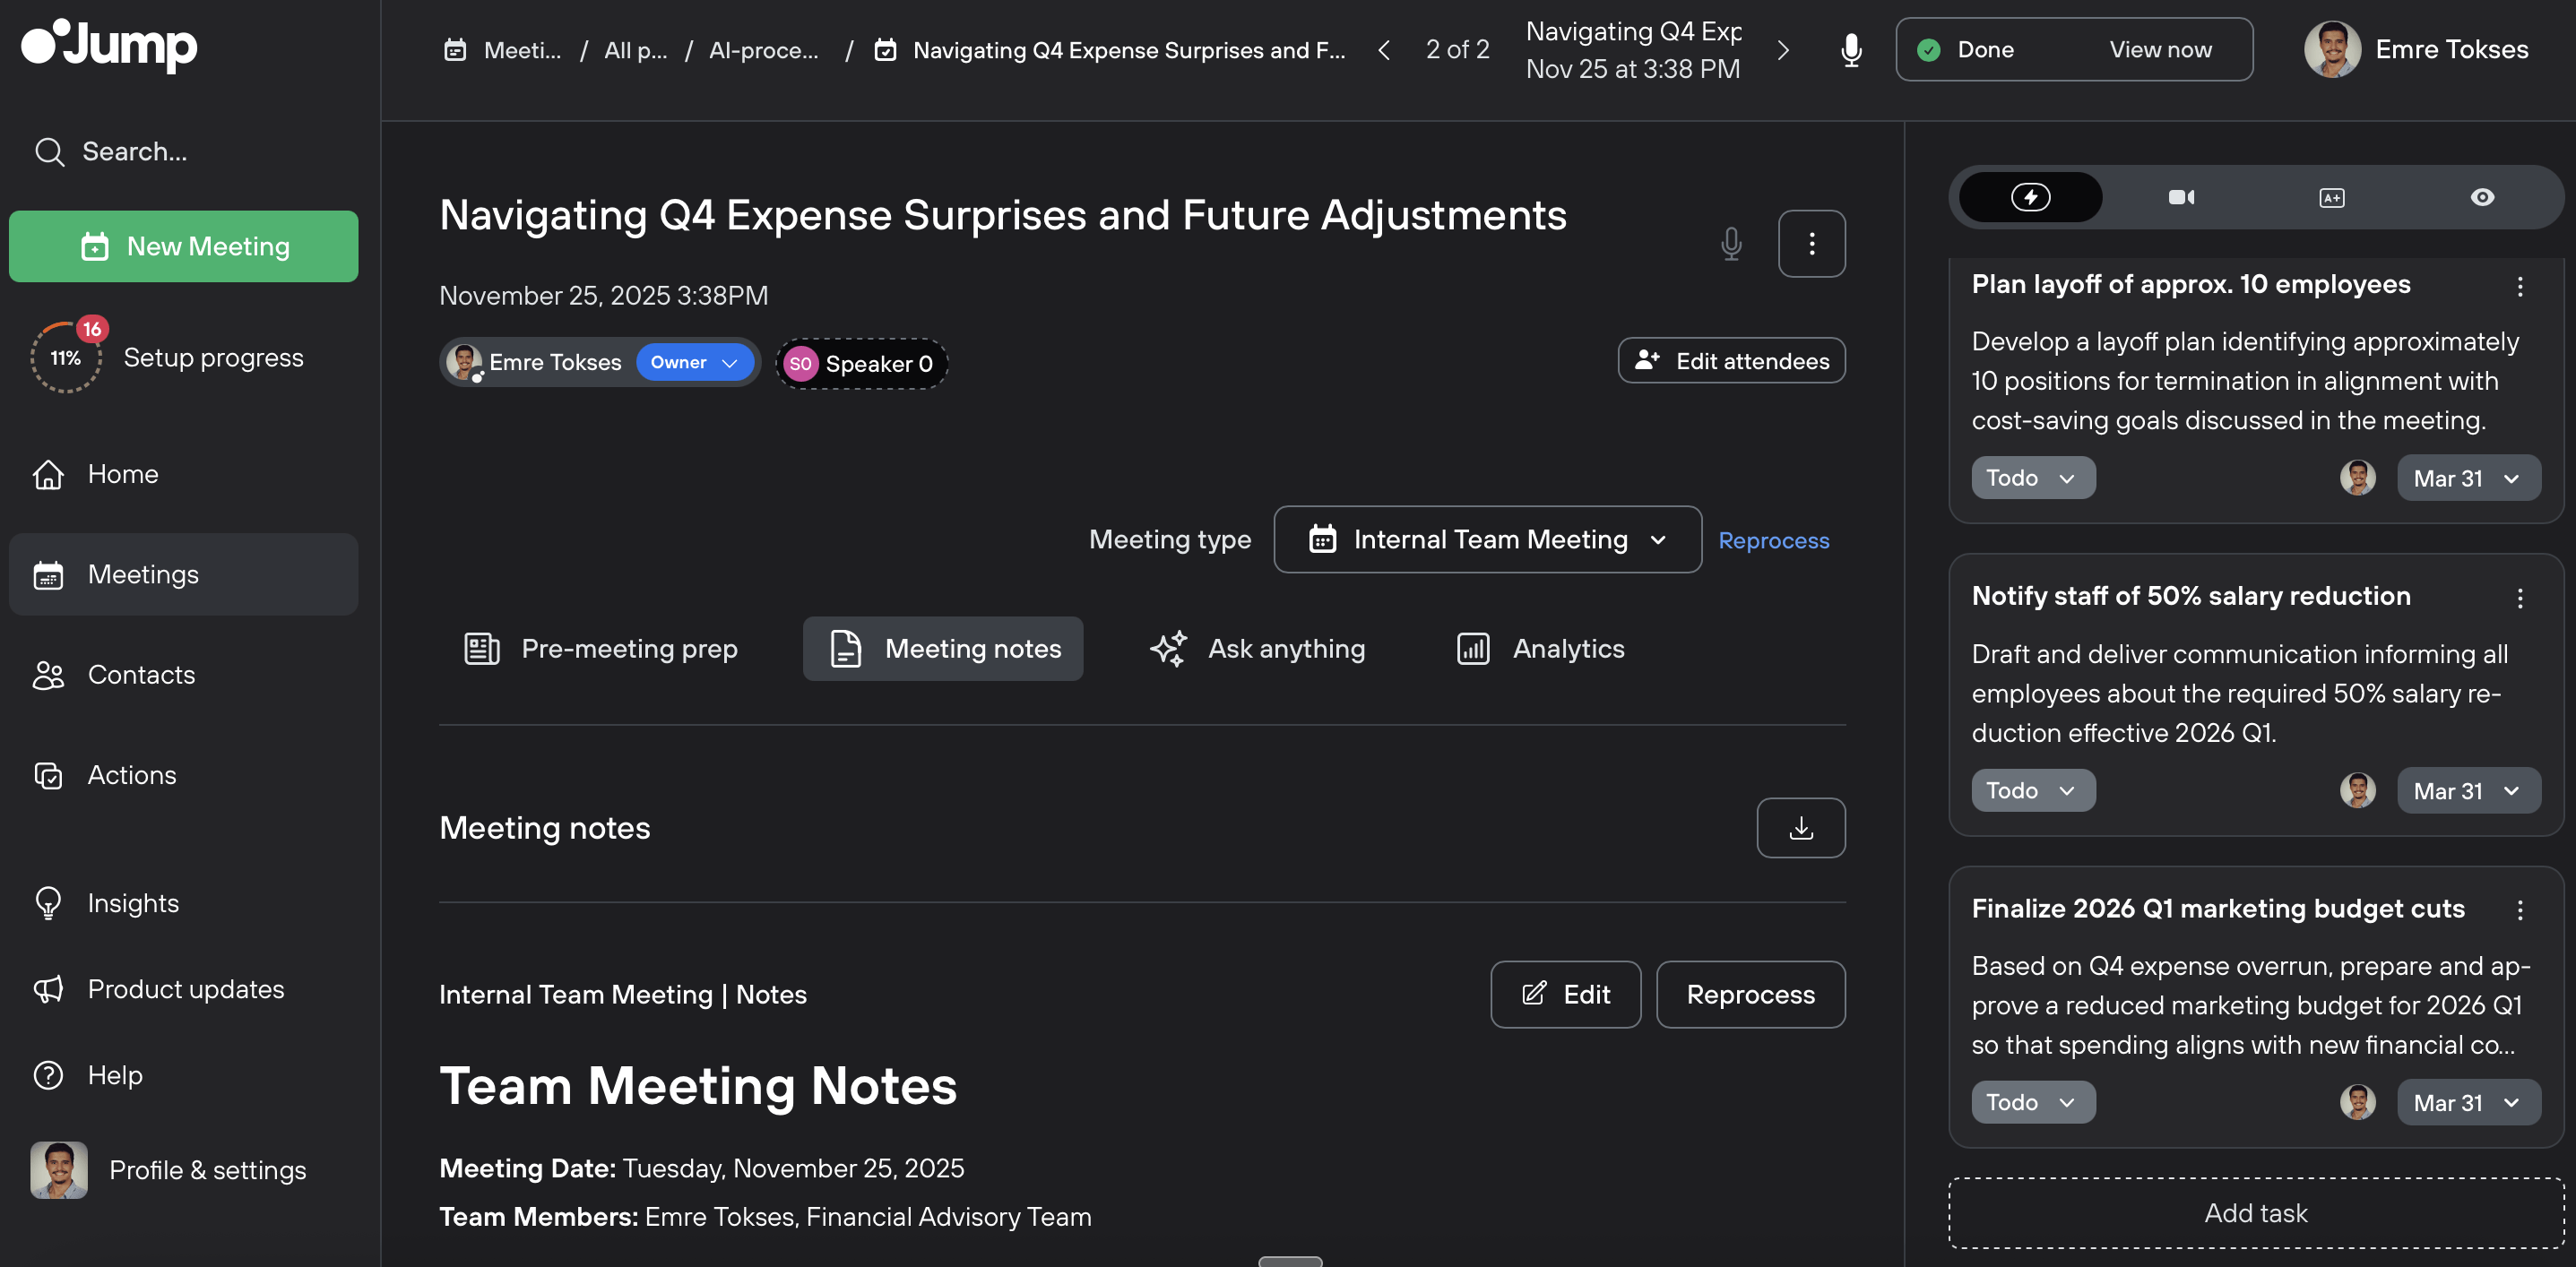Open the Analytics tab
The image size is (2576, 1267).
pyautogui.click(x=1540, y=649)
